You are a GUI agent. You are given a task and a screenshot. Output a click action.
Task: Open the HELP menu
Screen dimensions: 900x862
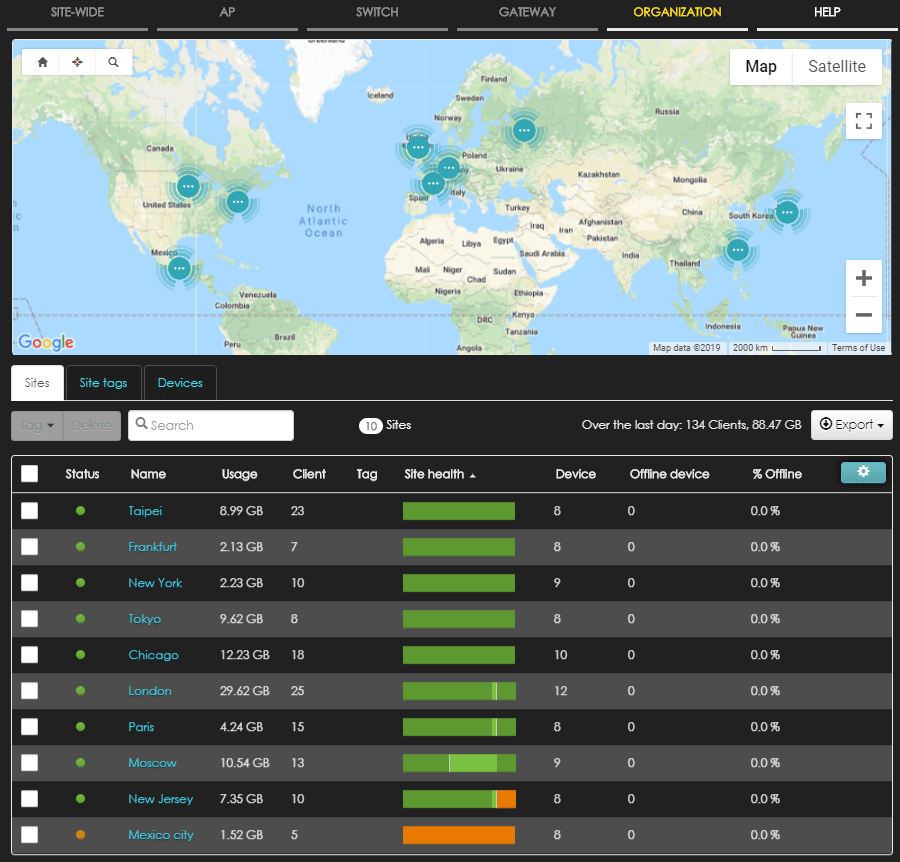click(827, 12)
